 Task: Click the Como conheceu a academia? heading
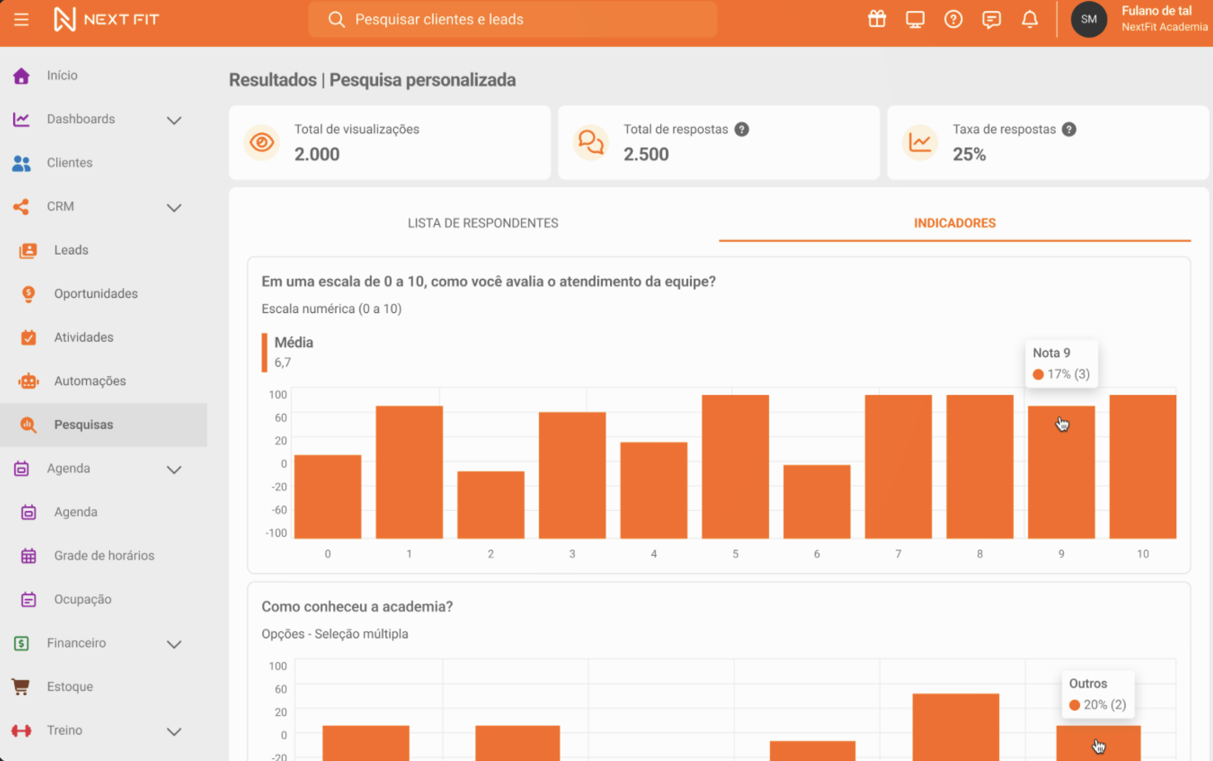[x=357, y=607]
